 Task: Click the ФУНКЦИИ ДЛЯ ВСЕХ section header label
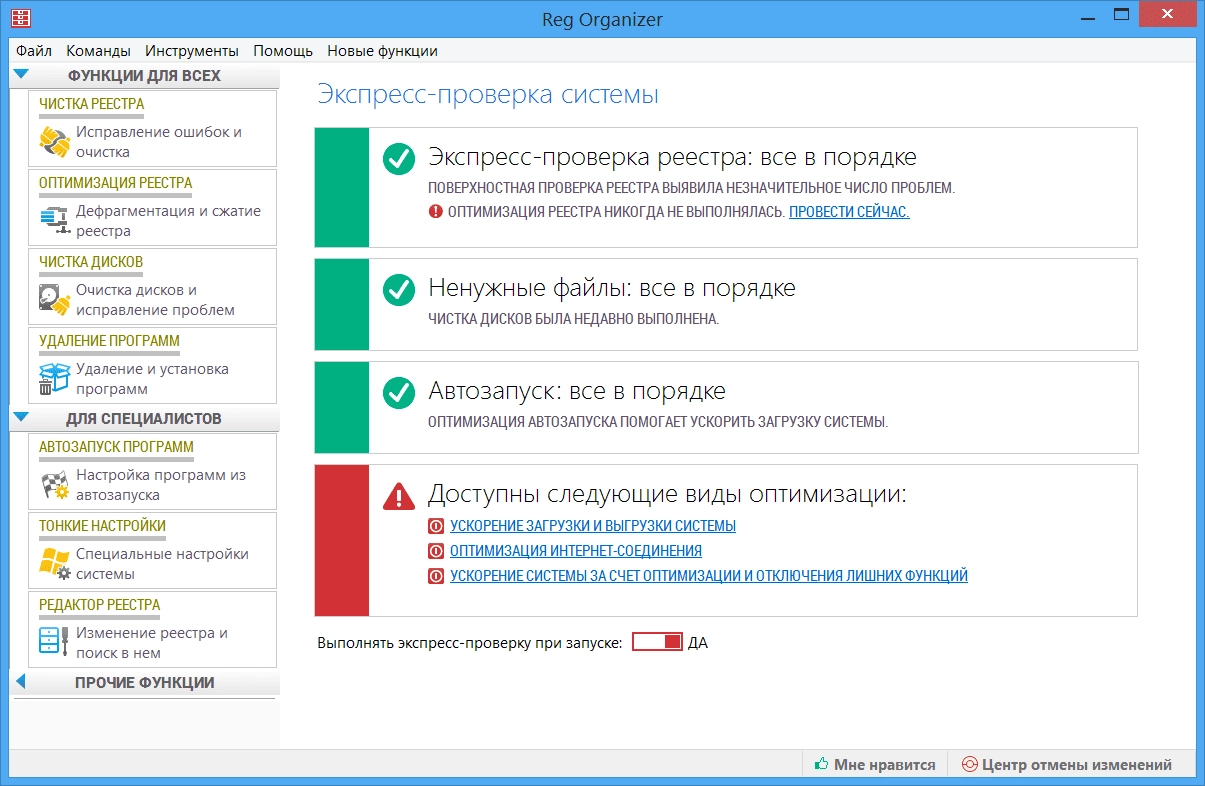(x=144, y=75)
